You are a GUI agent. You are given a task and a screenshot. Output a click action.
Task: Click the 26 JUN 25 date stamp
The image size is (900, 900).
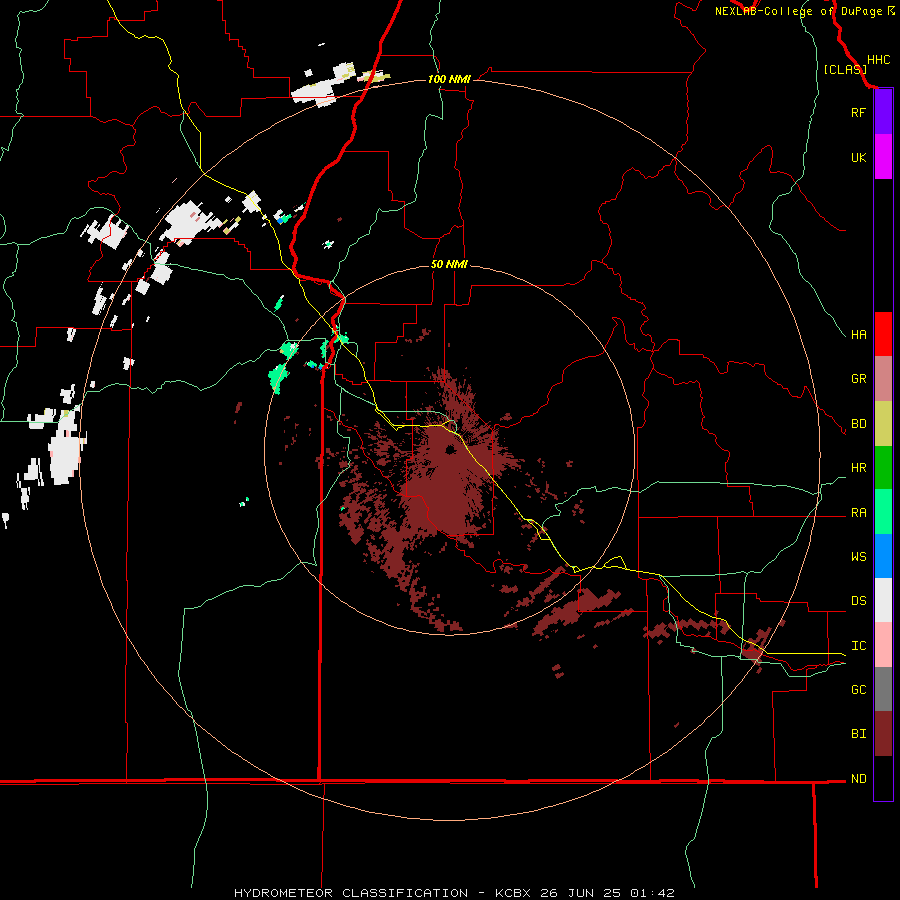pyautogui.click(x=582, y=893)
